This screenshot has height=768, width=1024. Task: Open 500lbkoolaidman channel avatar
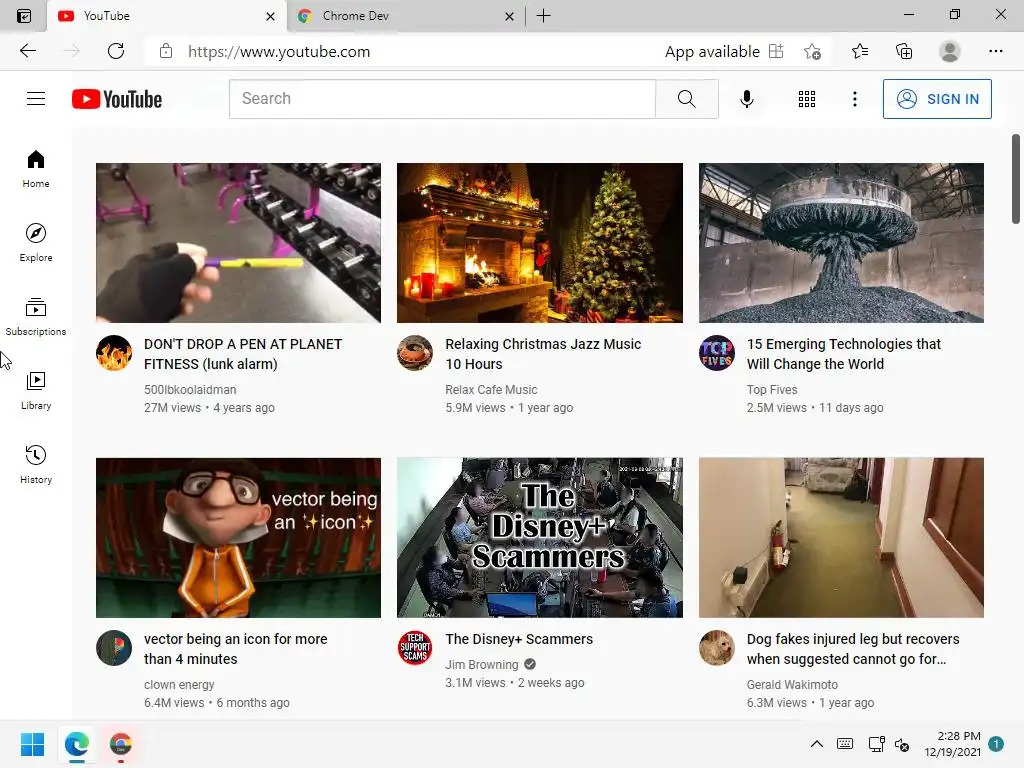114,353
